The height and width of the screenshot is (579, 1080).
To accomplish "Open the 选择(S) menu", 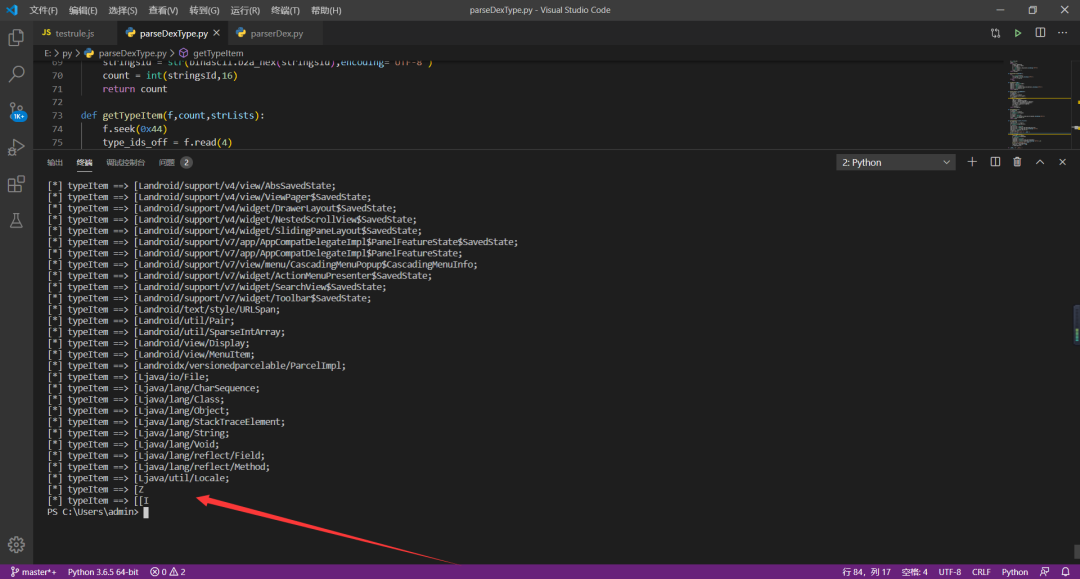I will click(x=123, y=10).
